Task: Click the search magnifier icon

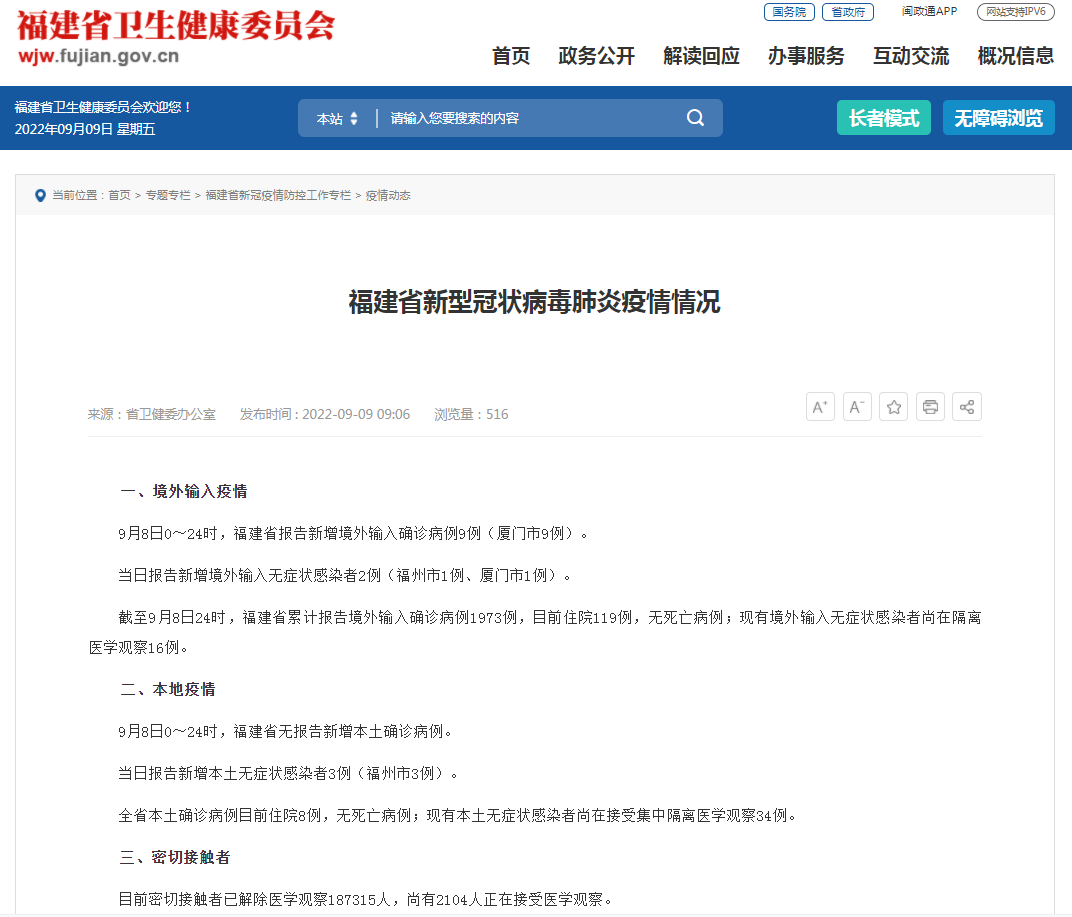Action: coord(694,117)
